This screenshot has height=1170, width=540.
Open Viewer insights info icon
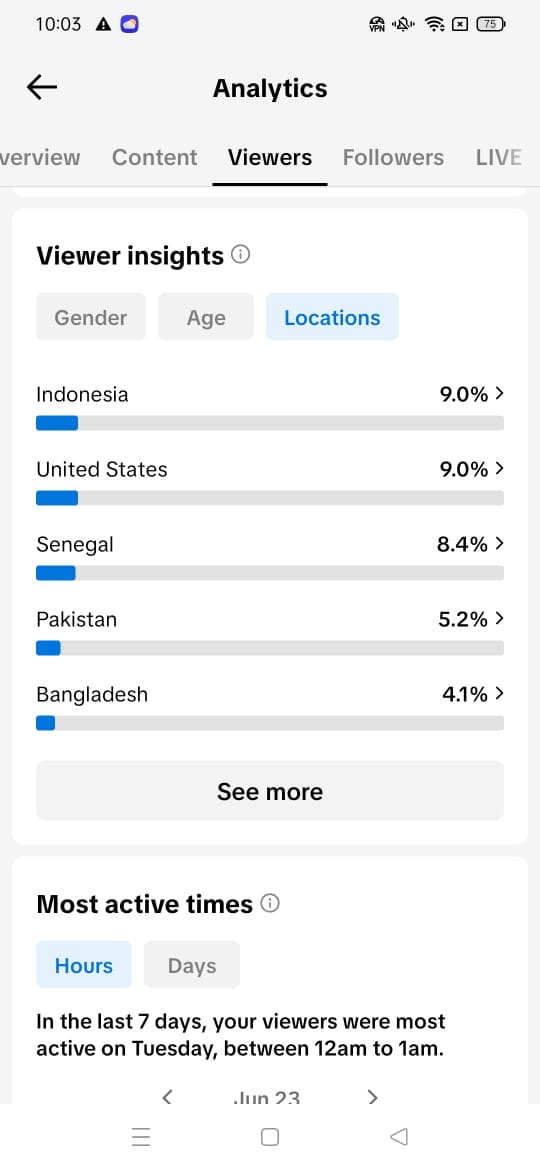click(x=240, y=255)
